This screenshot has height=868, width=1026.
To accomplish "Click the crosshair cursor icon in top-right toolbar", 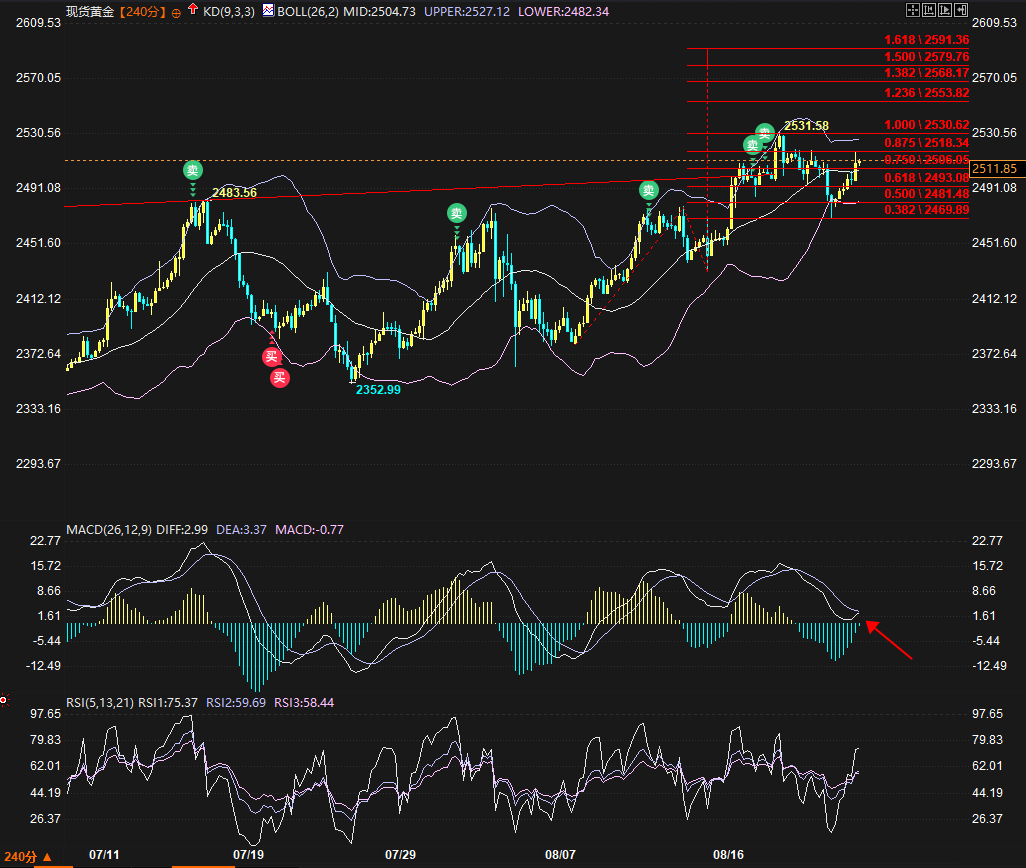I will pos(912,10).
